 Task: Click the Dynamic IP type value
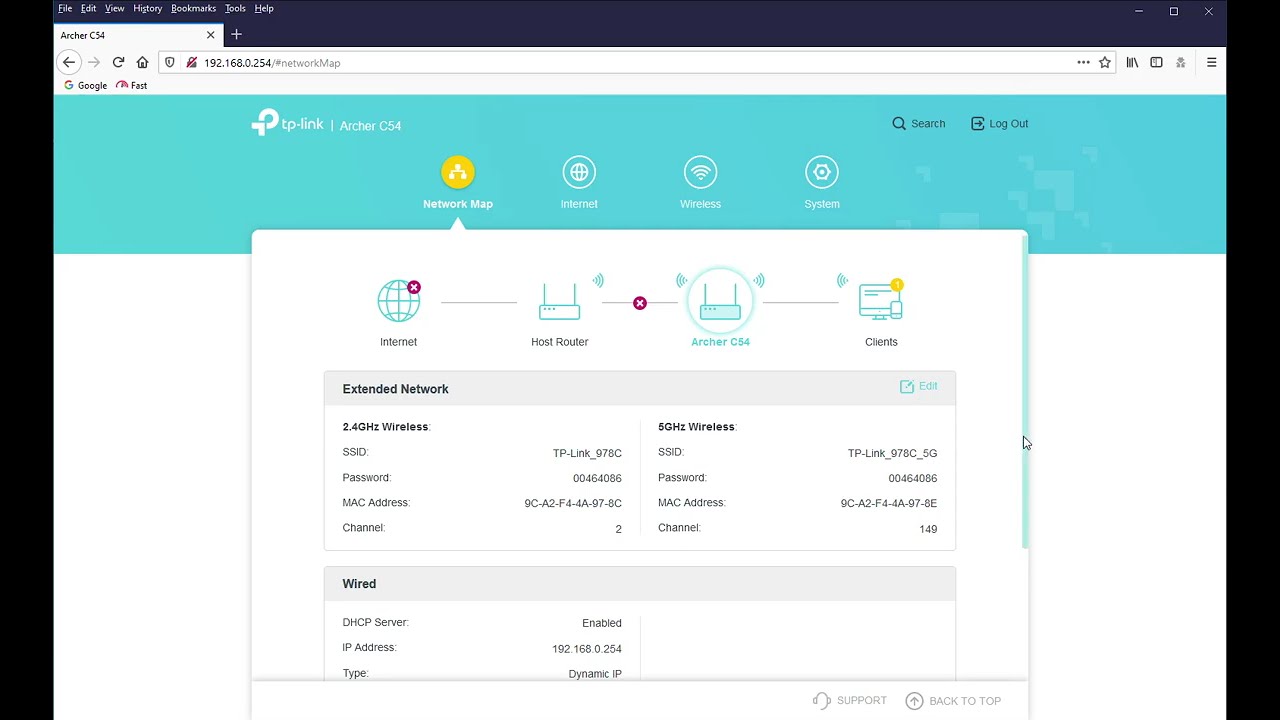tap(595, 674)
